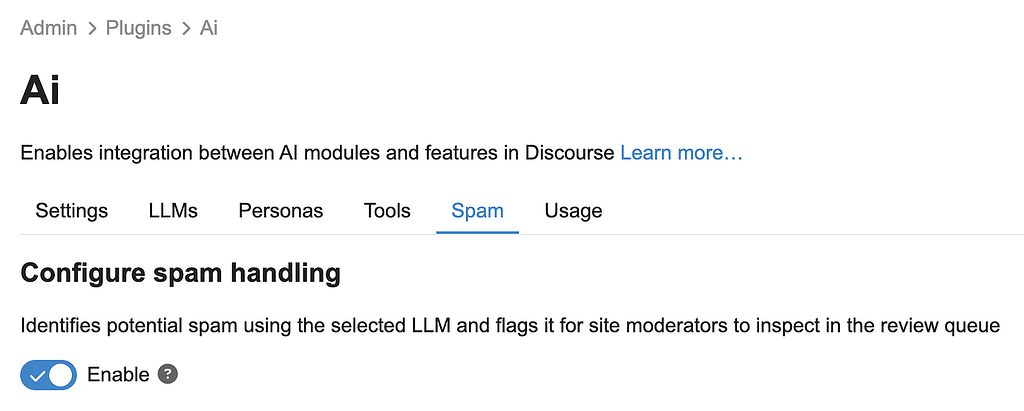1024x411 pixels.
Task: Click the chevron between Plugins and Ai
Action: [x=186, y=28]
